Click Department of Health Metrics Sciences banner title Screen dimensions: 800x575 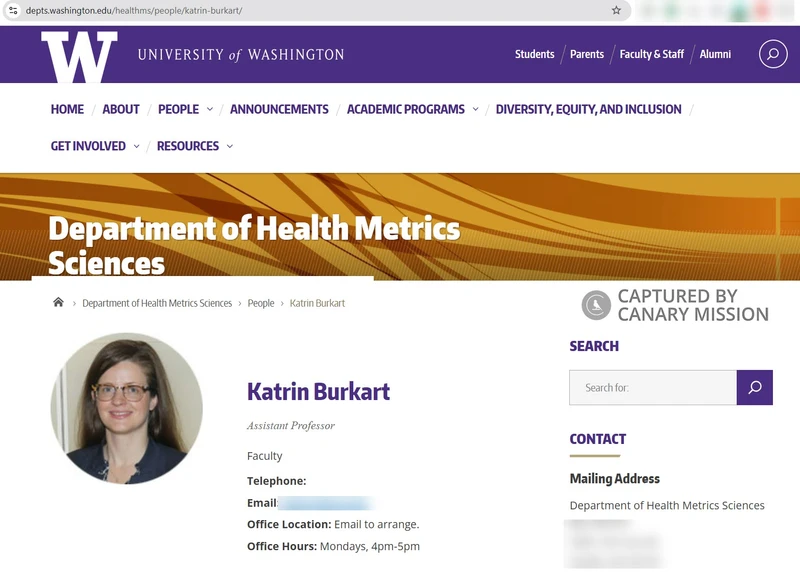pos(254,245)
